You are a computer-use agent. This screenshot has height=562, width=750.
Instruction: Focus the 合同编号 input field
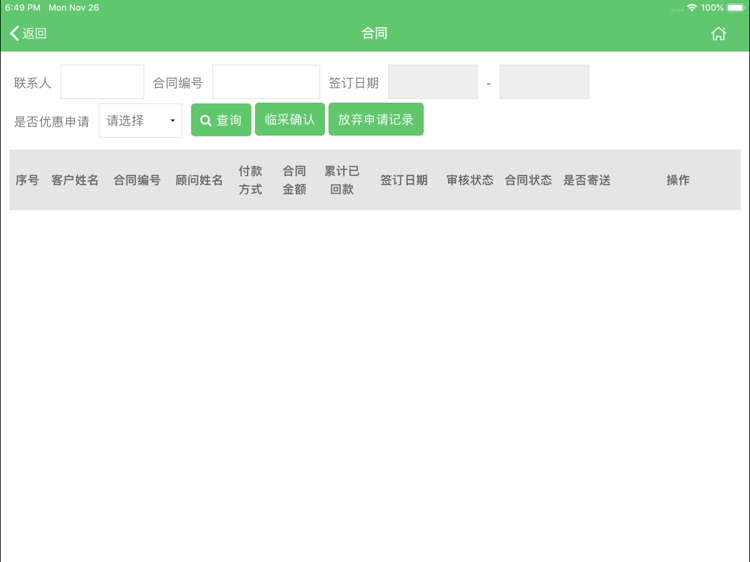coord(266,82)
